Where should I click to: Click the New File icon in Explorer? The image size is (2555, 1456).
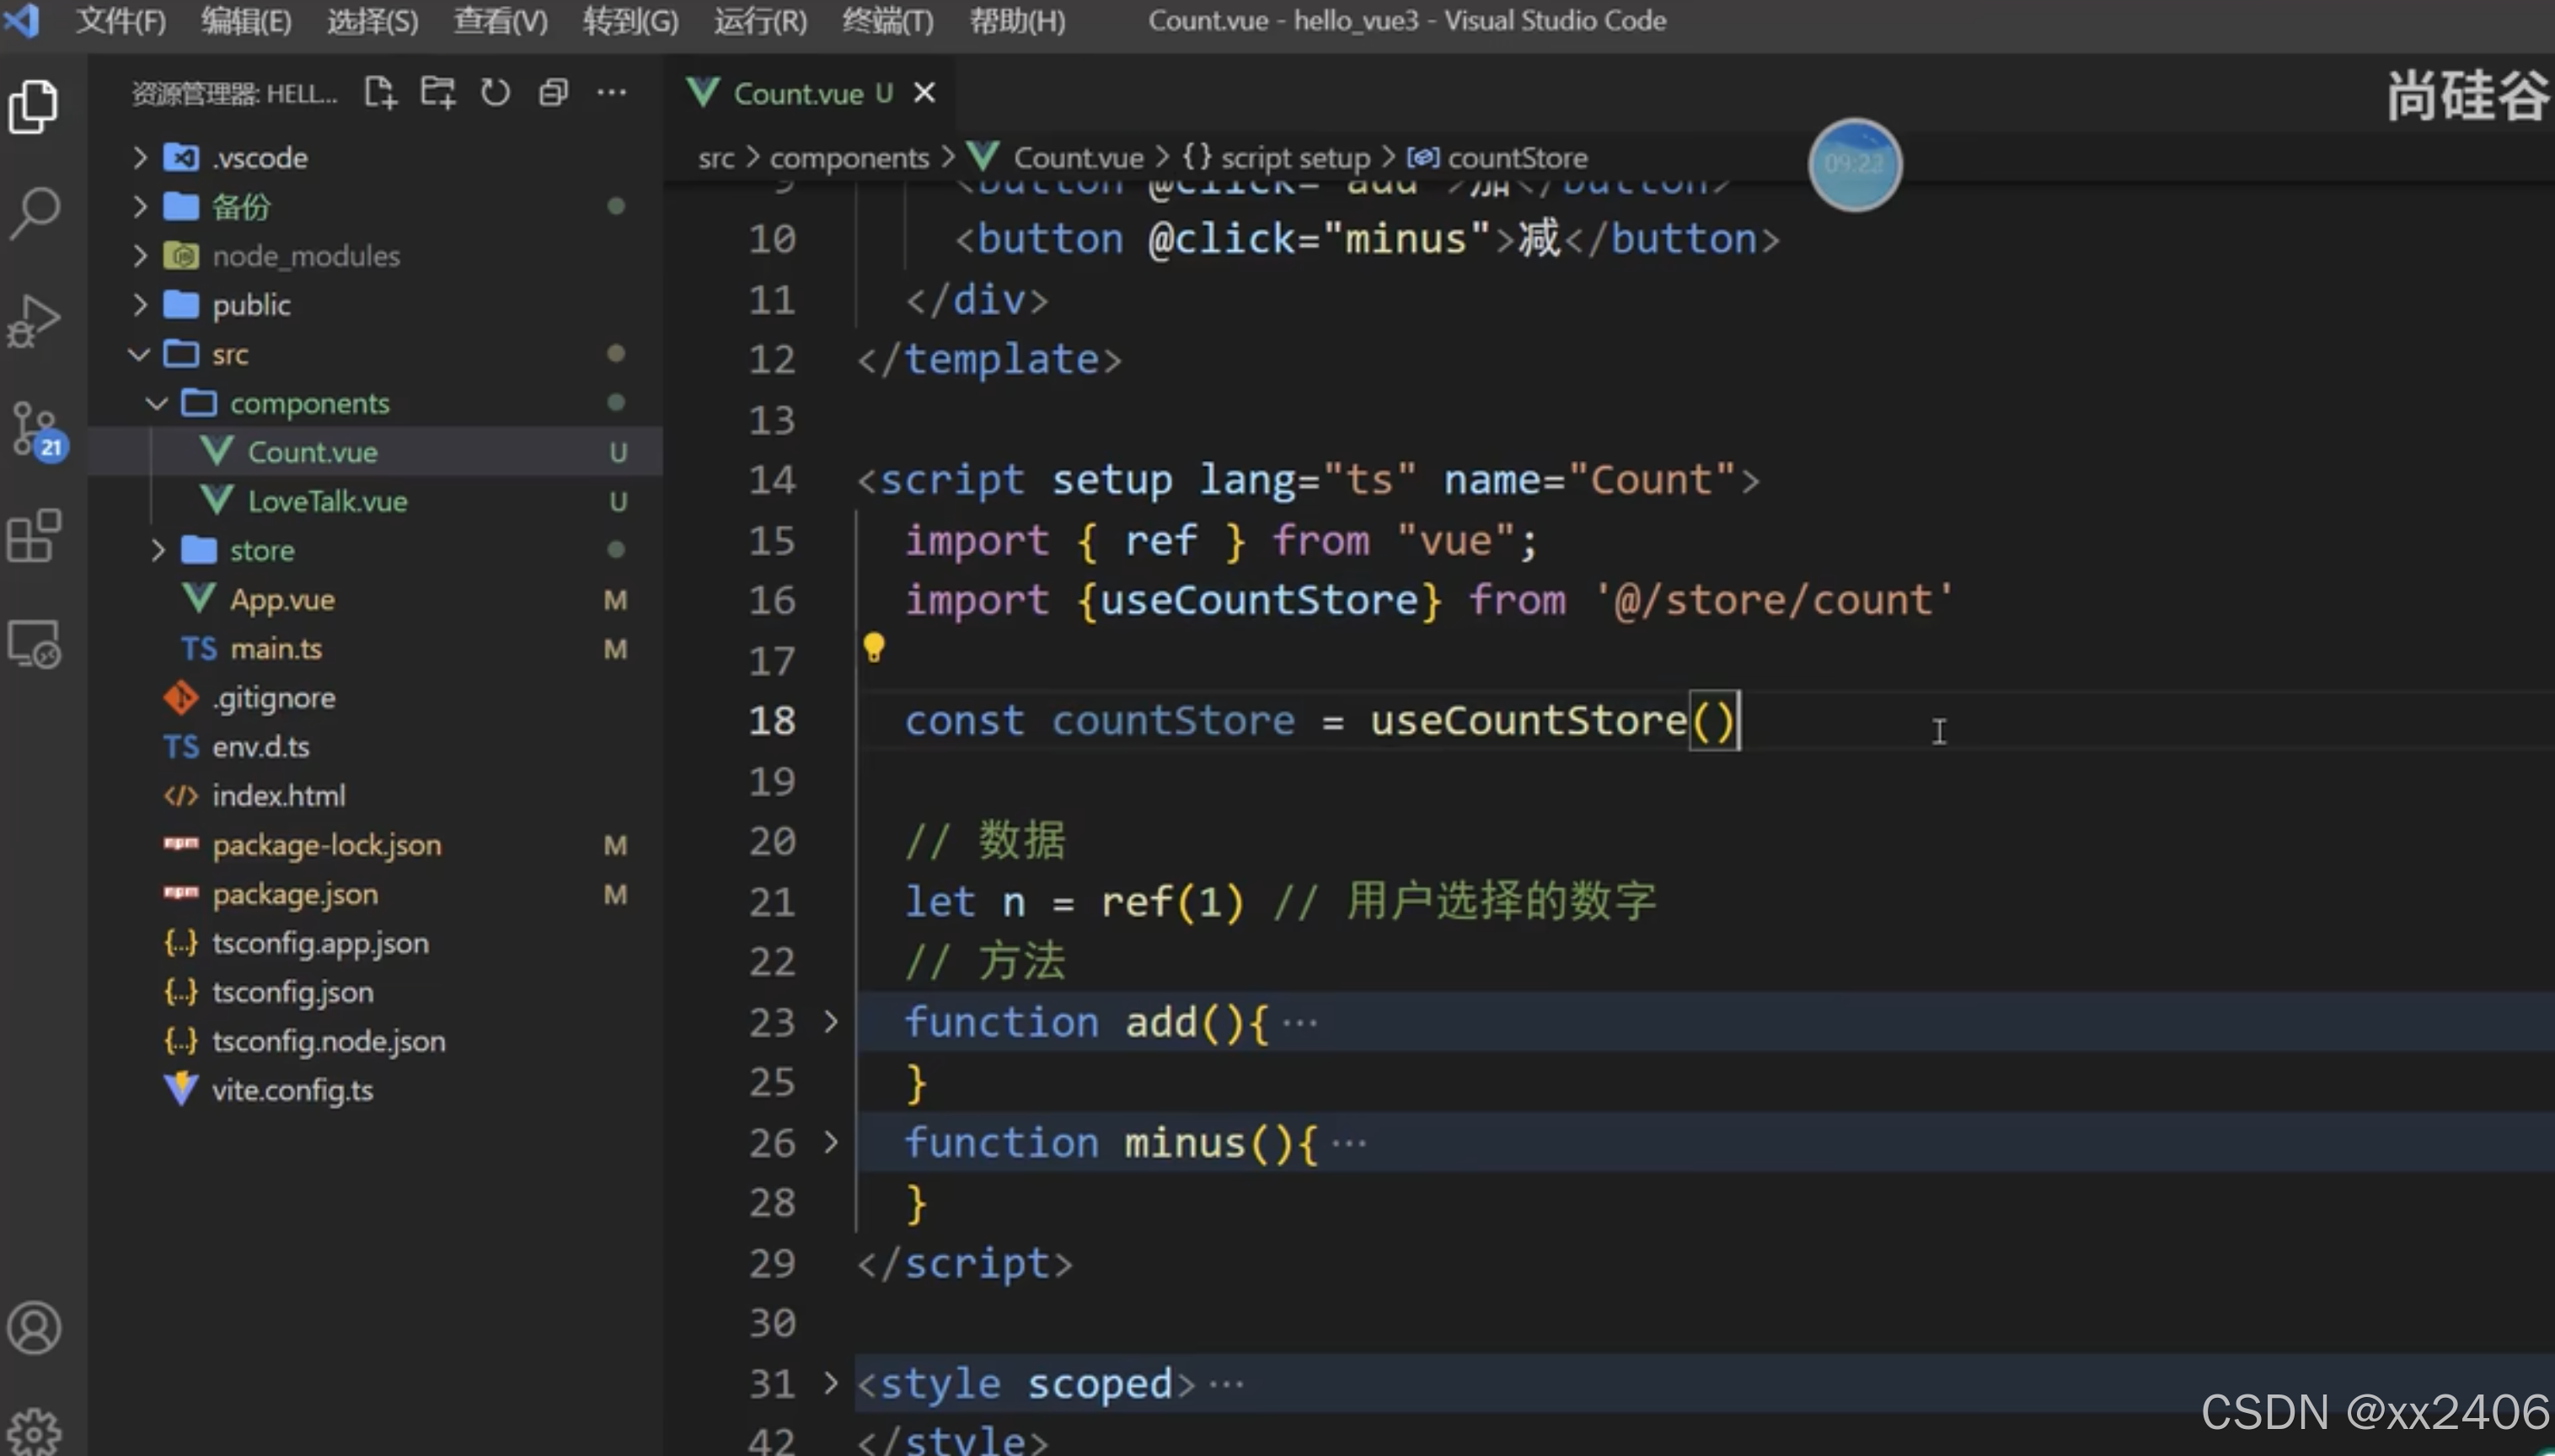pos(380,92)
